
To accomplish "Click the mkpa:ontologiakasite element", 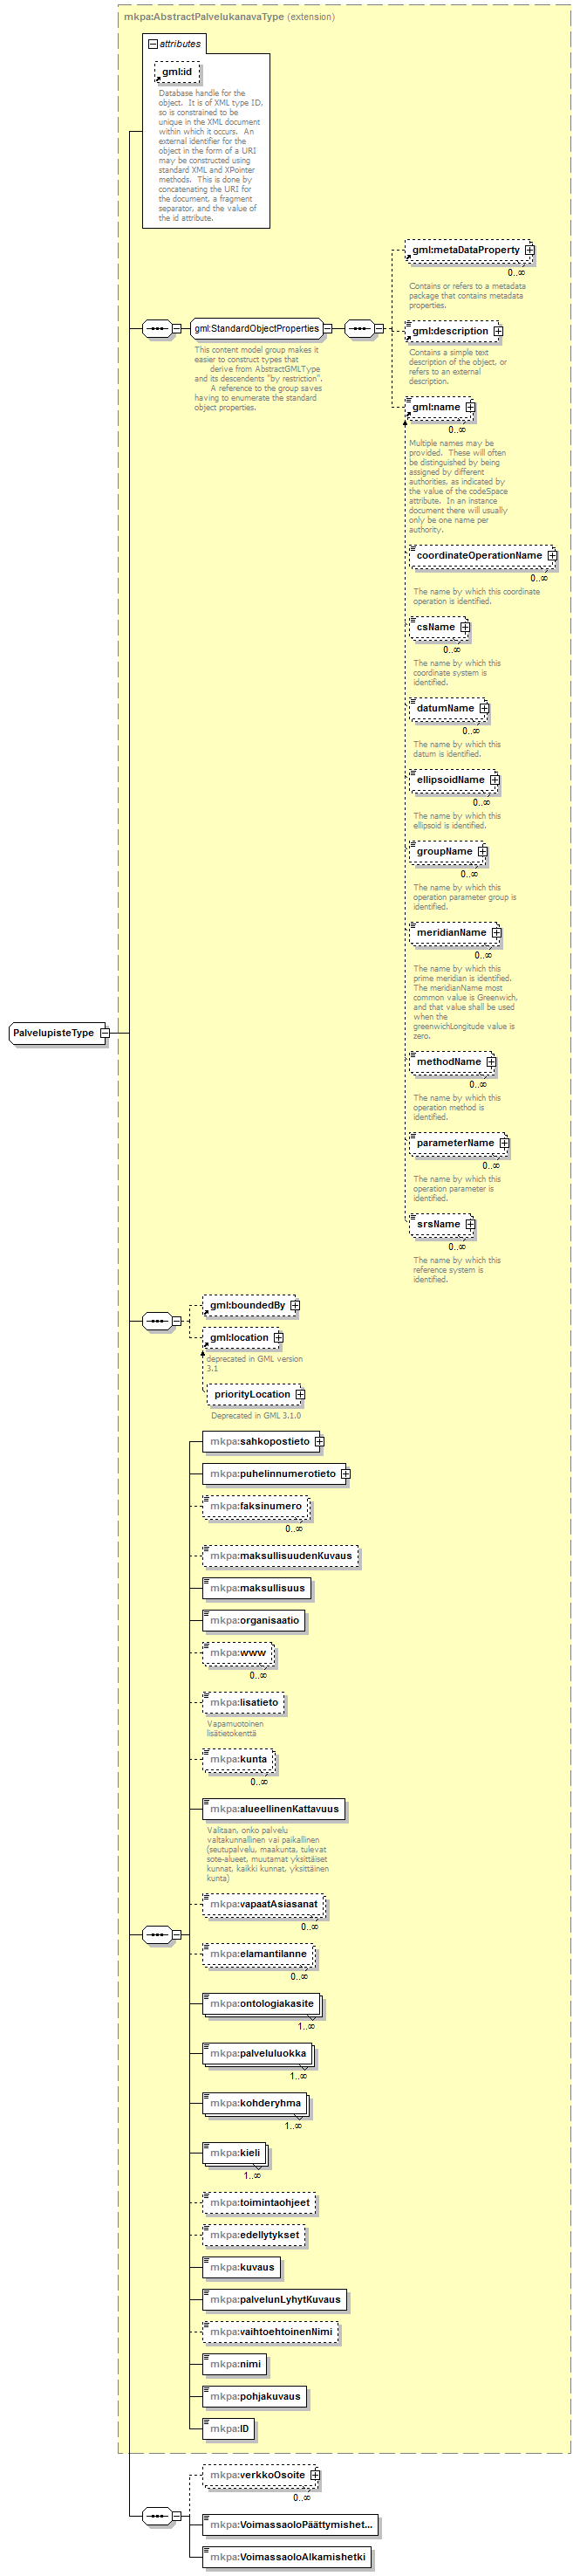I will (261, 2003).
